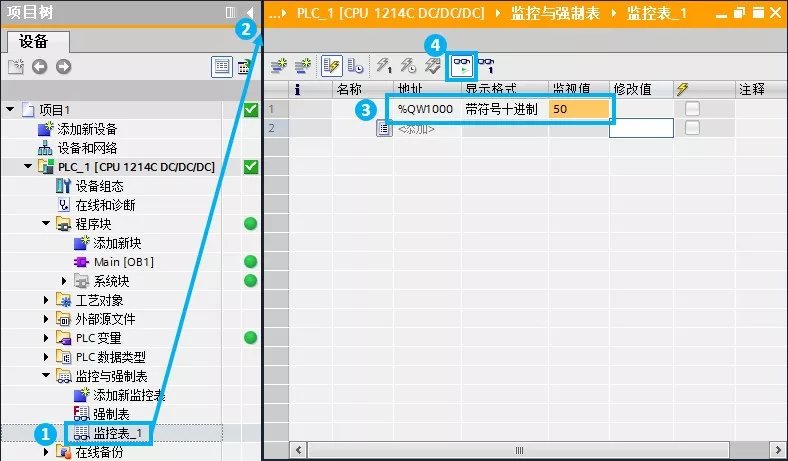Click the back arrow in project tree
Image resolution: width=788 pixels, height=461 pixels.
point(40,67)
